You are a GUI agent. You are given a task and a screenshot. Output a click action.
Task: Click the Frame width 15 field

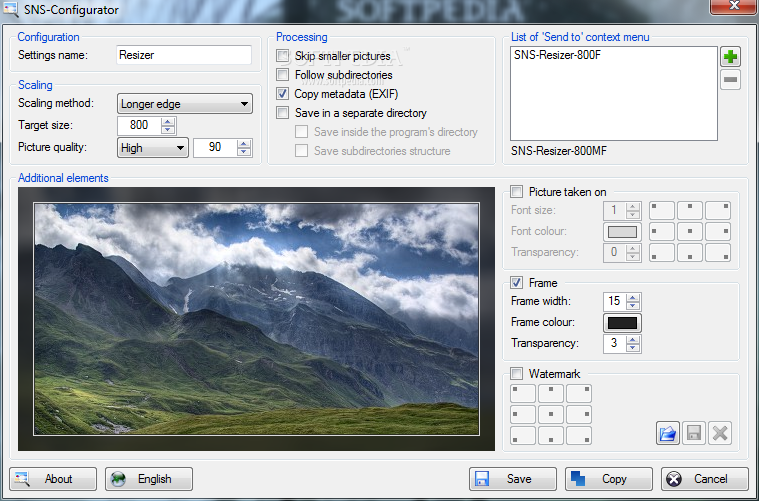coord(615,302)
